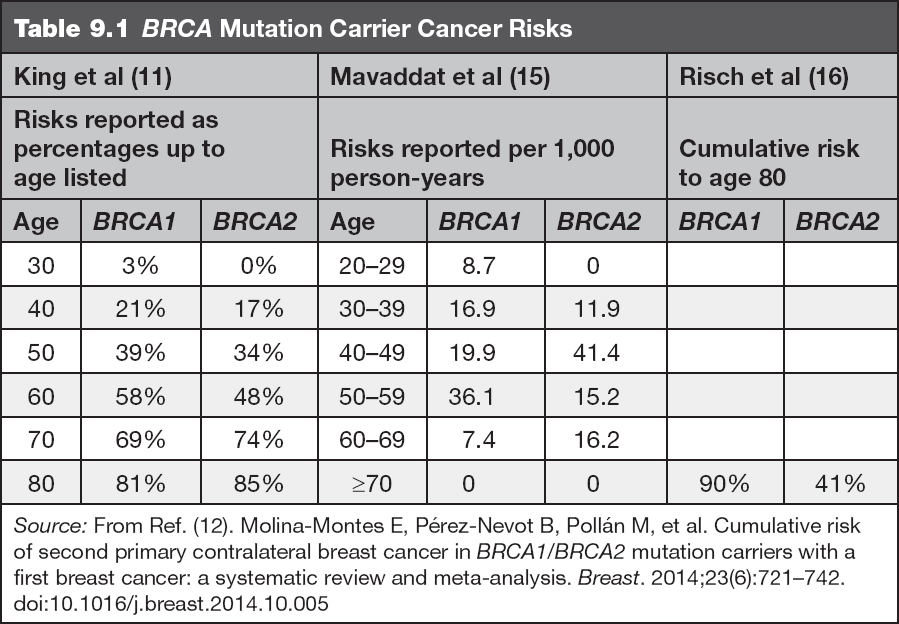Click "Risks reported per 1,000 person-years" subheader
899x624 pixels.
pyautogui.click(x=472, y=162)
